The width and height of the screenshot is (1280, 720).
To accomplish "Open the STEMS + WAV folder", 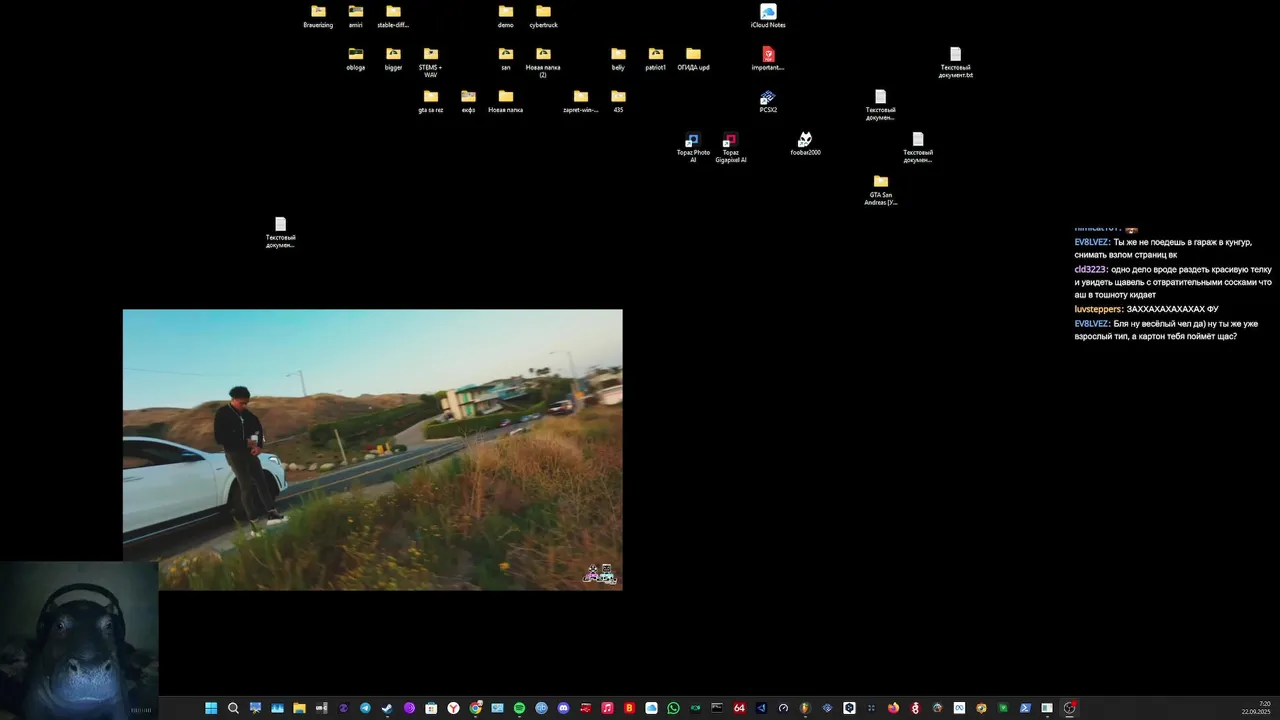I will (430, 62).
